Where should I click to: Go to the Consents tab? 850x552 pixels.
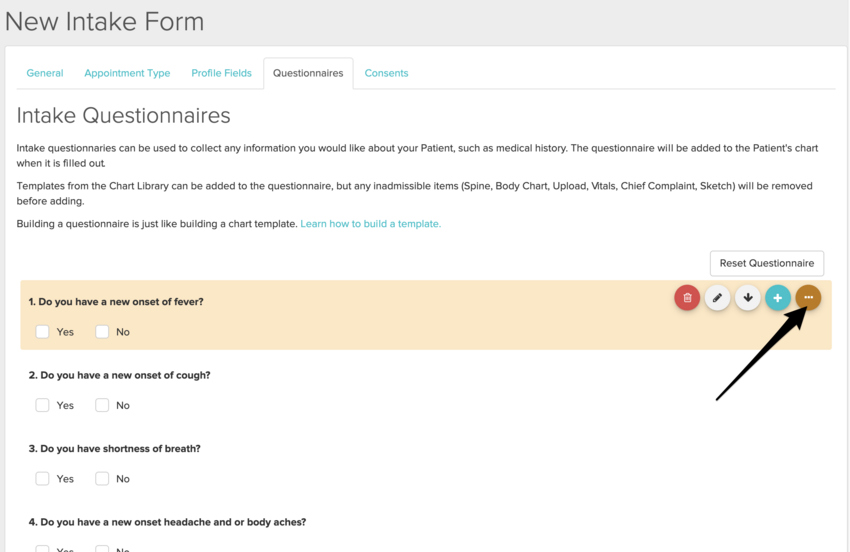pyautogui.click(x=386, y=73)
